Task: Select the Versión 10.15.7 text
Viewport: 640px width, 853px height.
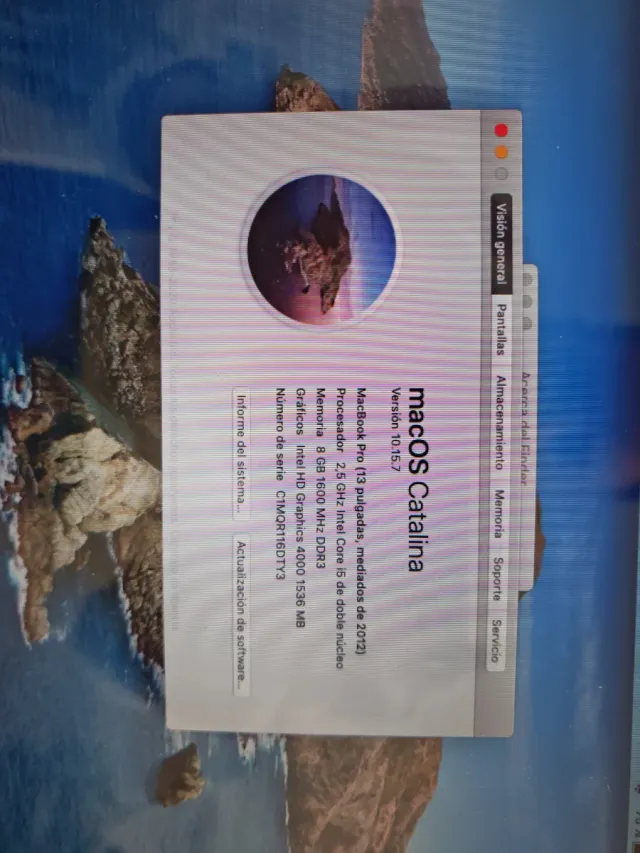Action: (x=397, y=429)
